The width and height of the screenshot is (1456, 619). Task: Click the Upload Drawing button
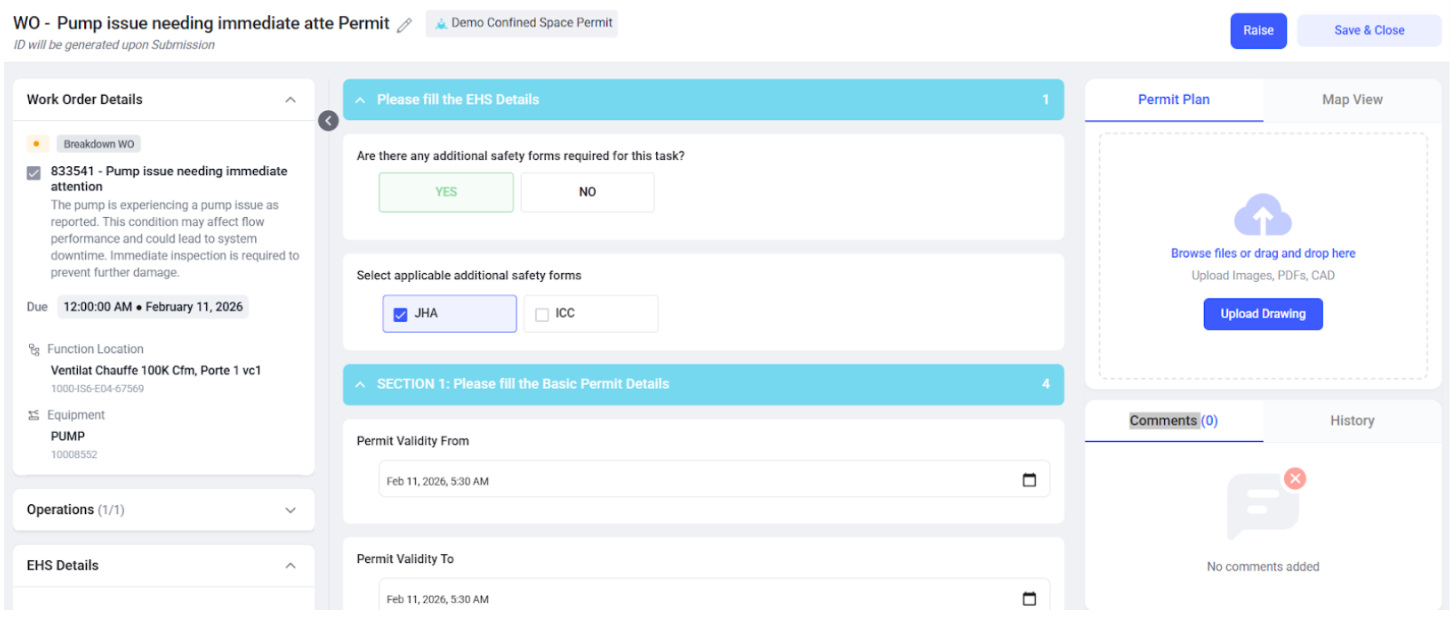pyautogui.click(x=1263, y=314)
